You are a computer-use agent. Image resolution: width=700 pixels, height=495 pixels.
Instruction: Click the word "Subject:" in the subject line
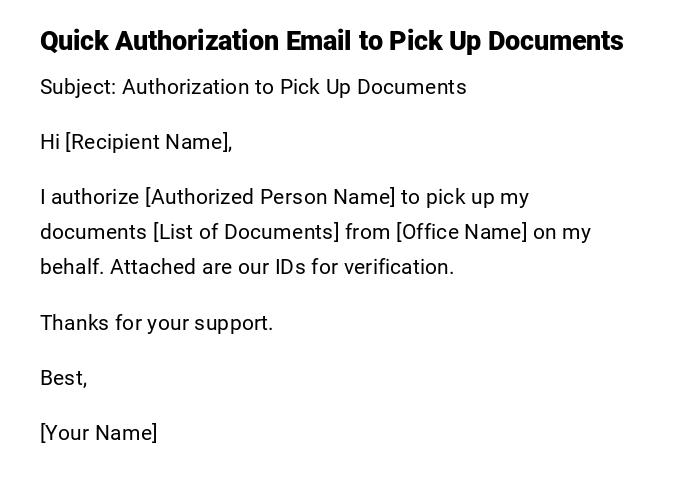pos(78,87)
